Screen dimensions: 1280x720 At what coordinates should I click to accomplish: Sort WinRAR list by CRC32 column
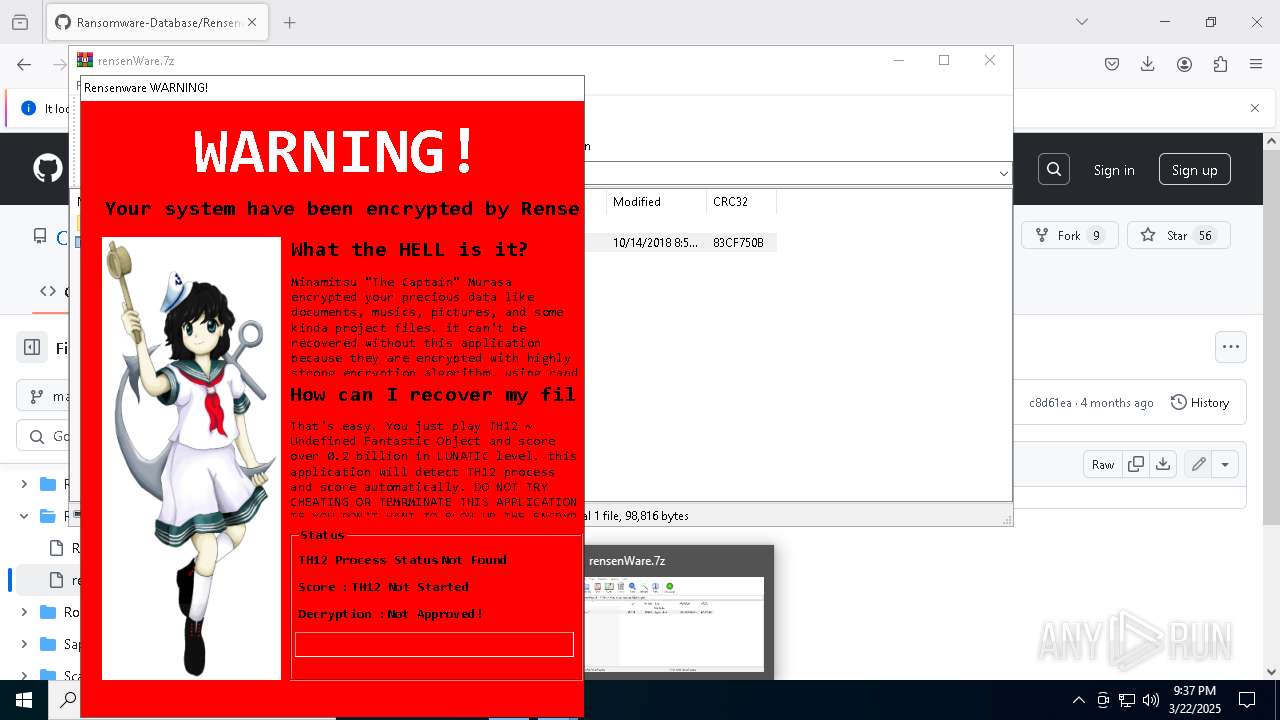[x=741, y=202]
